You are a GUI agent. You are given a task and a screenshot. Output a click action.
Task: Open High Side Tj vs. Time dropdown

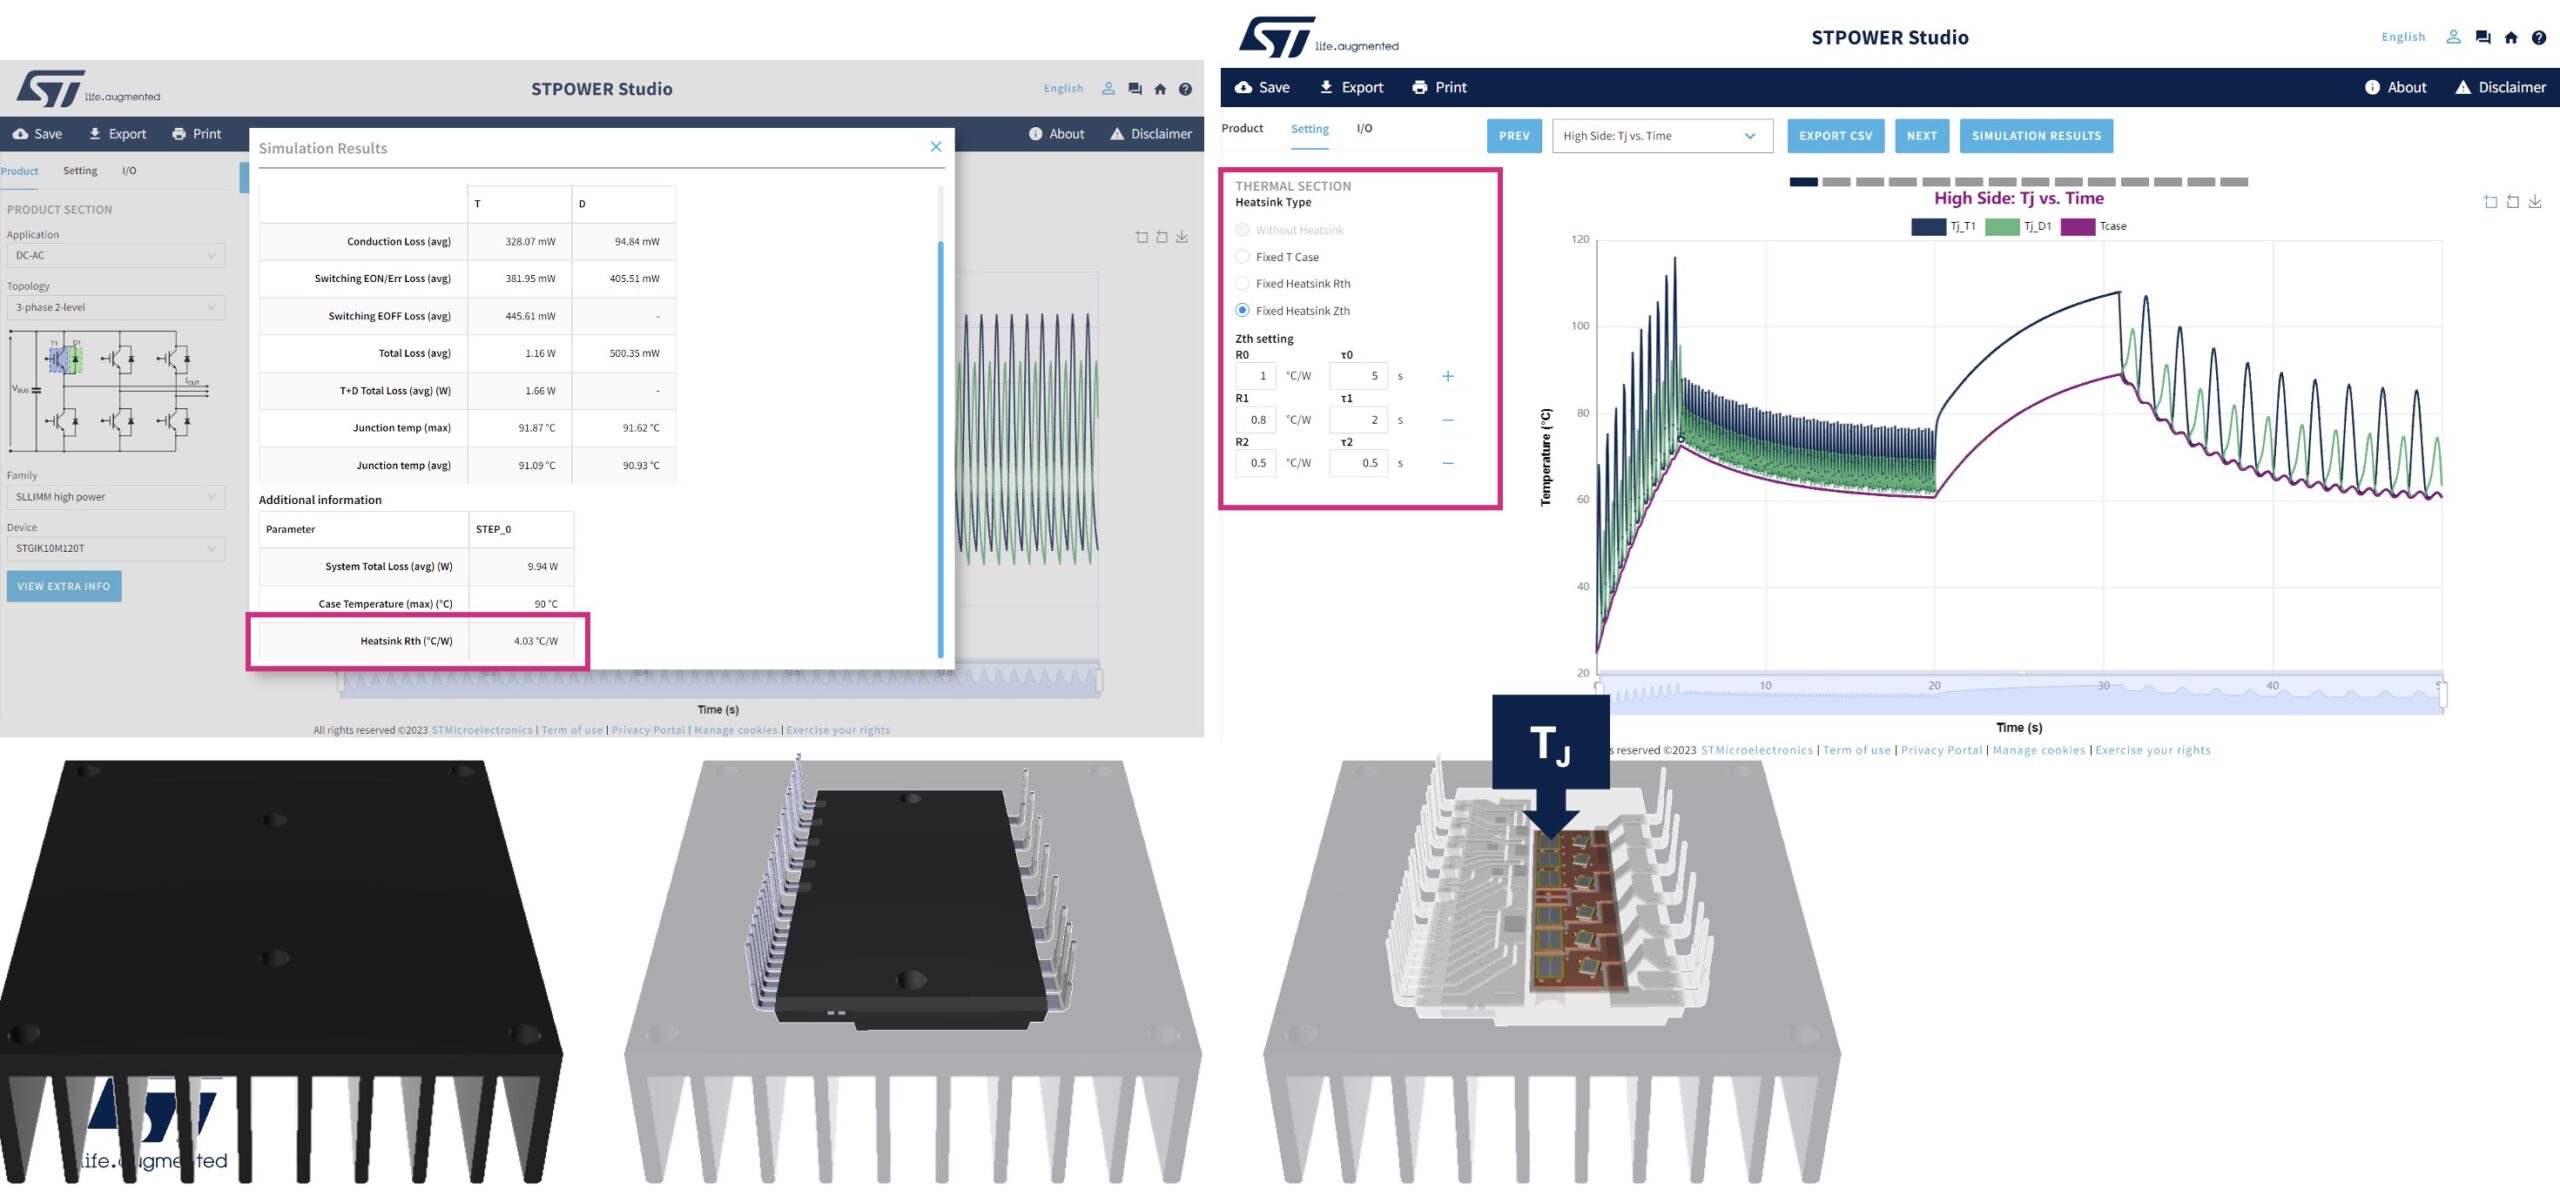(x=1661, y=136)
